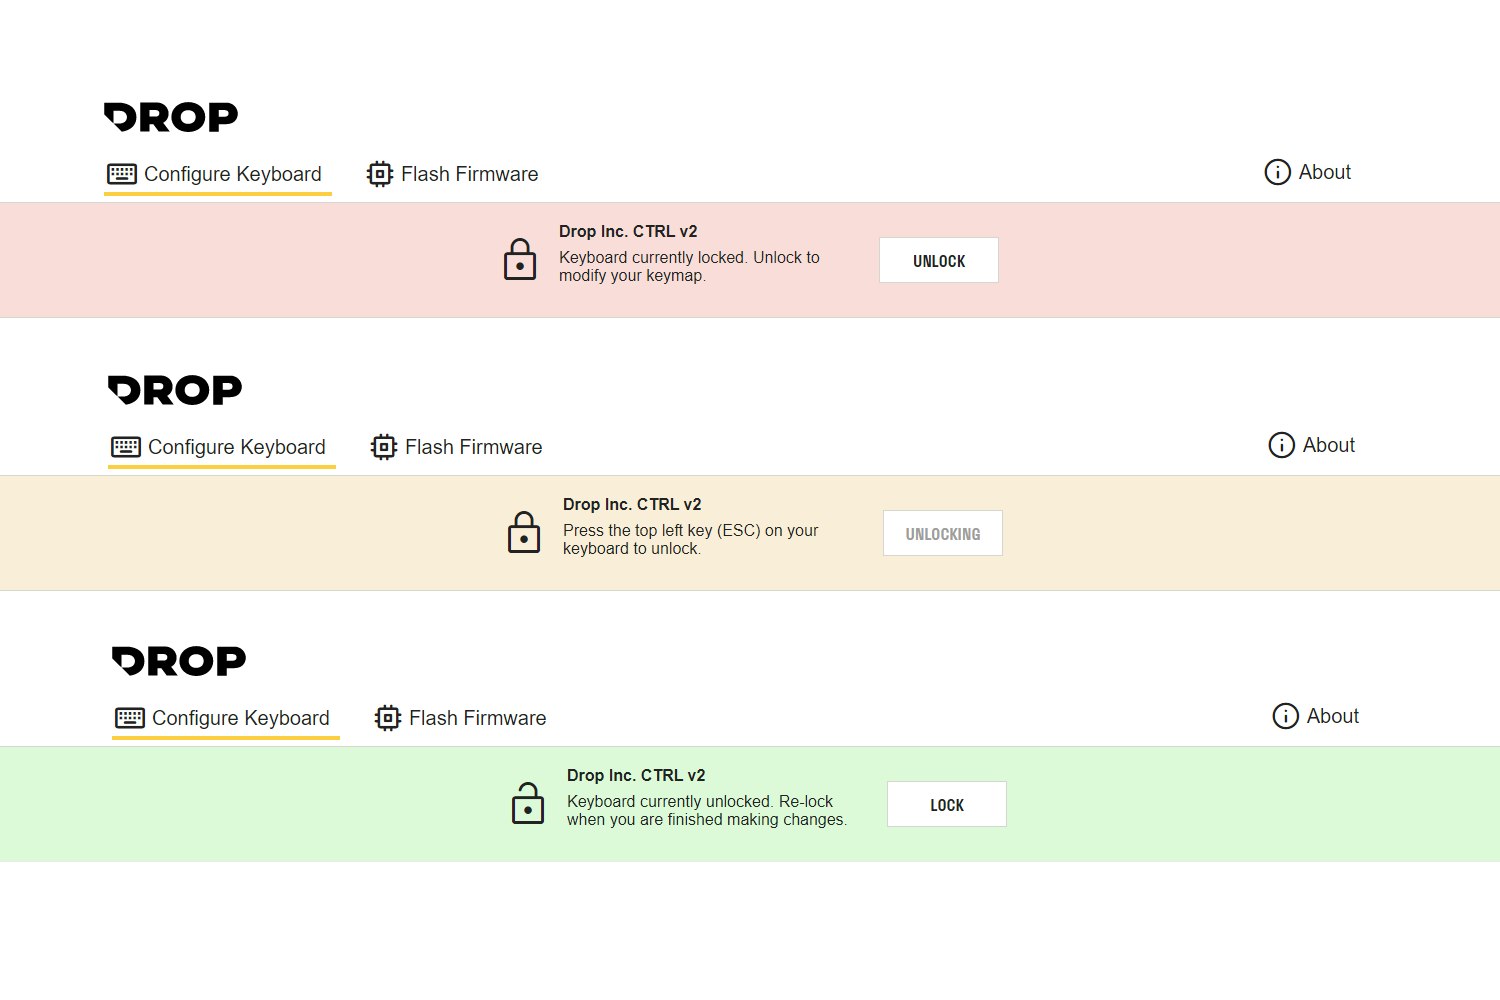Click the greyed-out UNLOCKING button

942,534
